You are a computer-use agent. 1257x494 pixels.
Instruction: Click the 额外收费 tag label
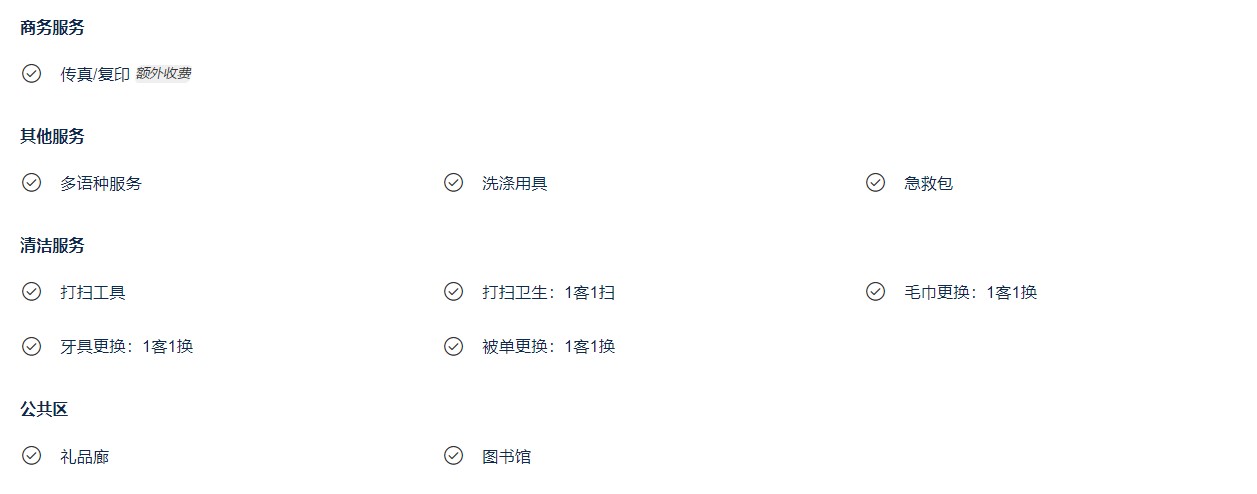[x=163, y=74]
